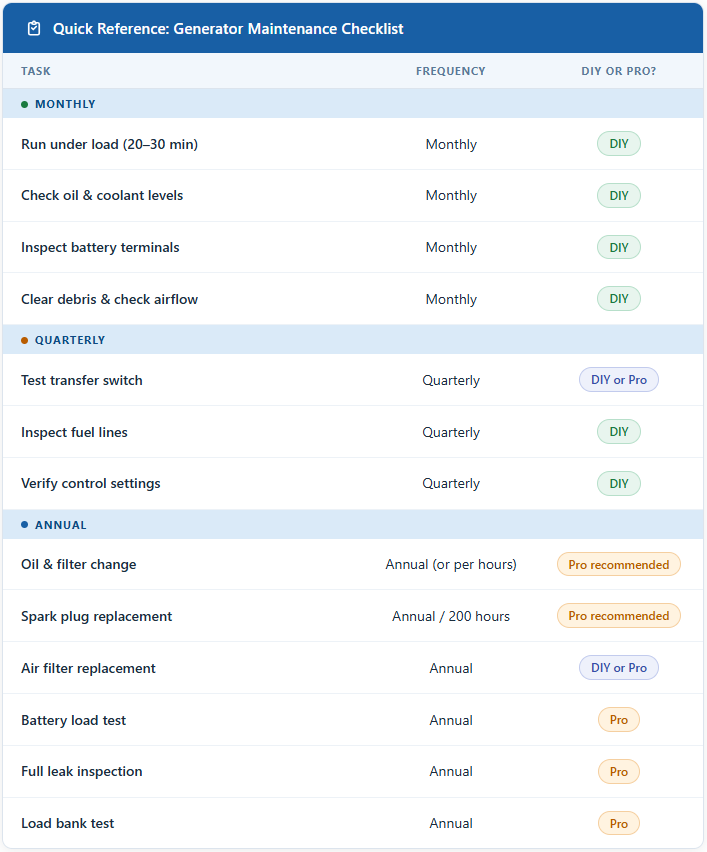Select the QUARTERLY section heading

(x=70, y=340)
